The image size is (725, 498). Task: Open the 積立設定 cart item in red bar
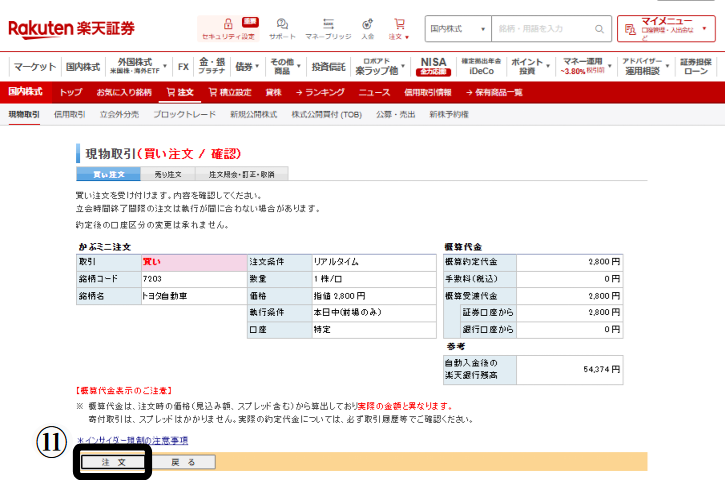(230, 92)
